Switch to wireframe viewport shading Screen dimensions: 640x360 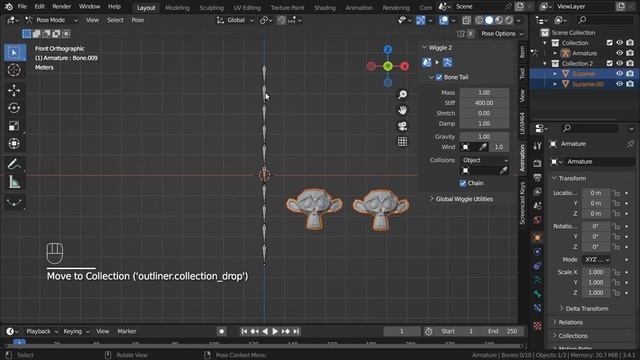pyautogui.click(x=479, y=20)
